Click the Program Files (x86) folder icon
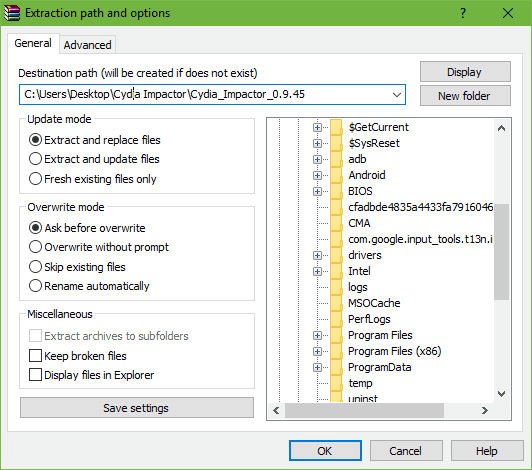This screenshot has width=532, height=470. pos(336,351)
